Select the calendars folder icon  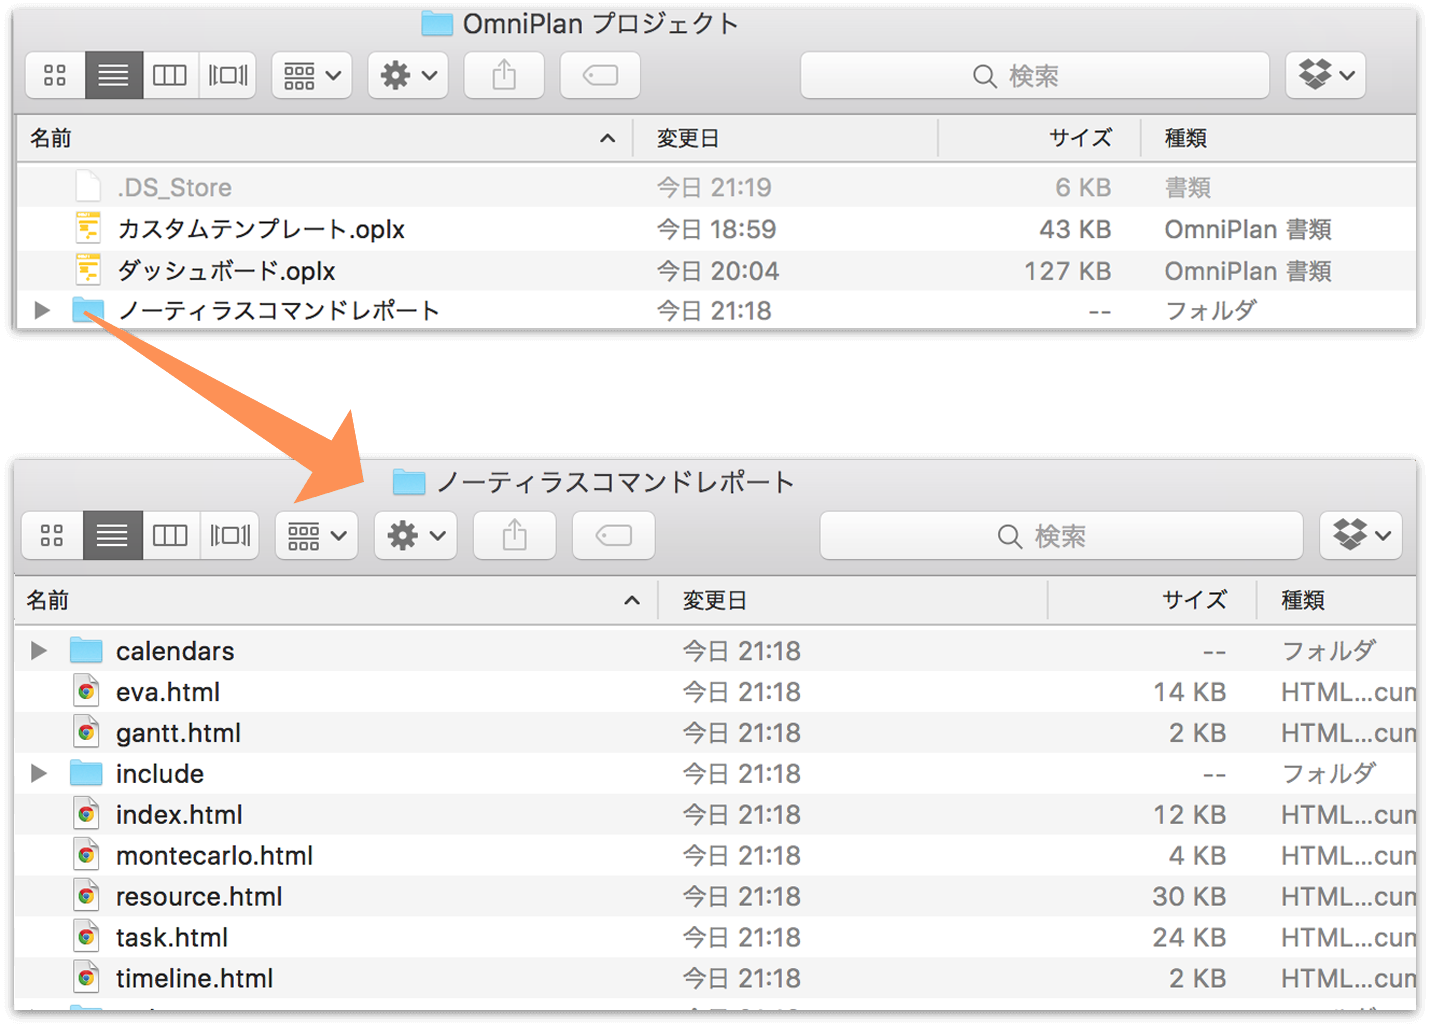coord(86,651)
